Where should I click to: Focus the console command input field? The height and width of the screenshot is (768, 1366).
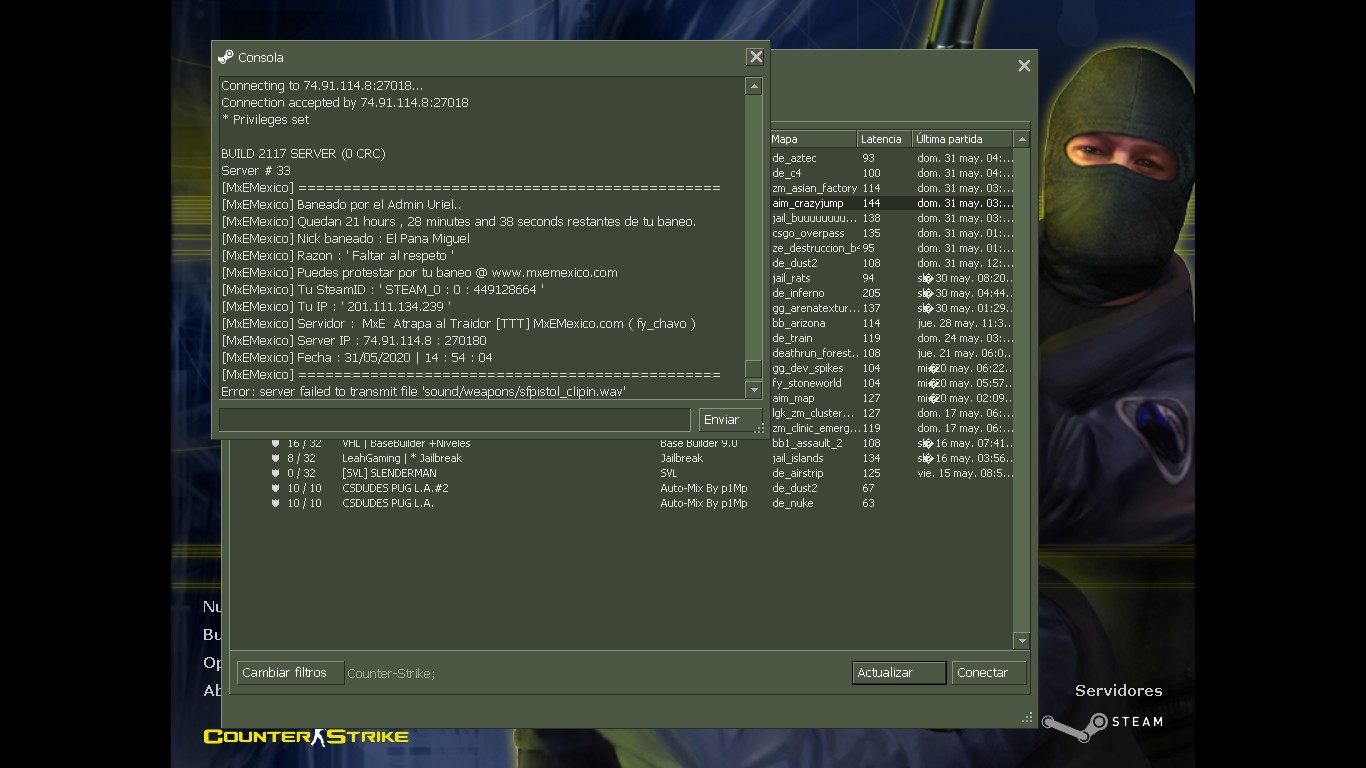point(455,420)
